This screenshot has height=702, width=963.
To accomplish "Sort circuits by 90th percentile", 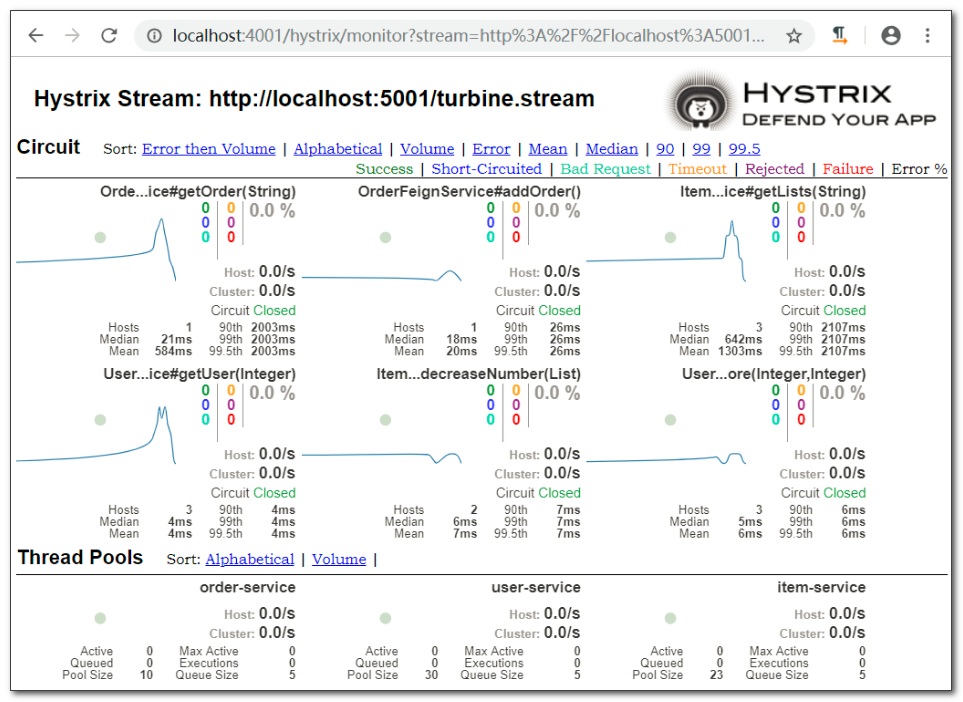I will (665, 149).
